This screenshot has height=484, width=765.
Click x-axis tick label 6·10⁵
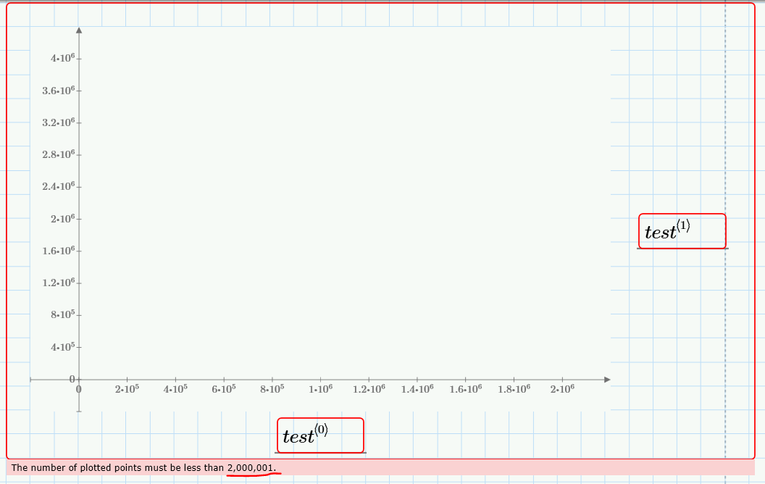coord(223,389)
